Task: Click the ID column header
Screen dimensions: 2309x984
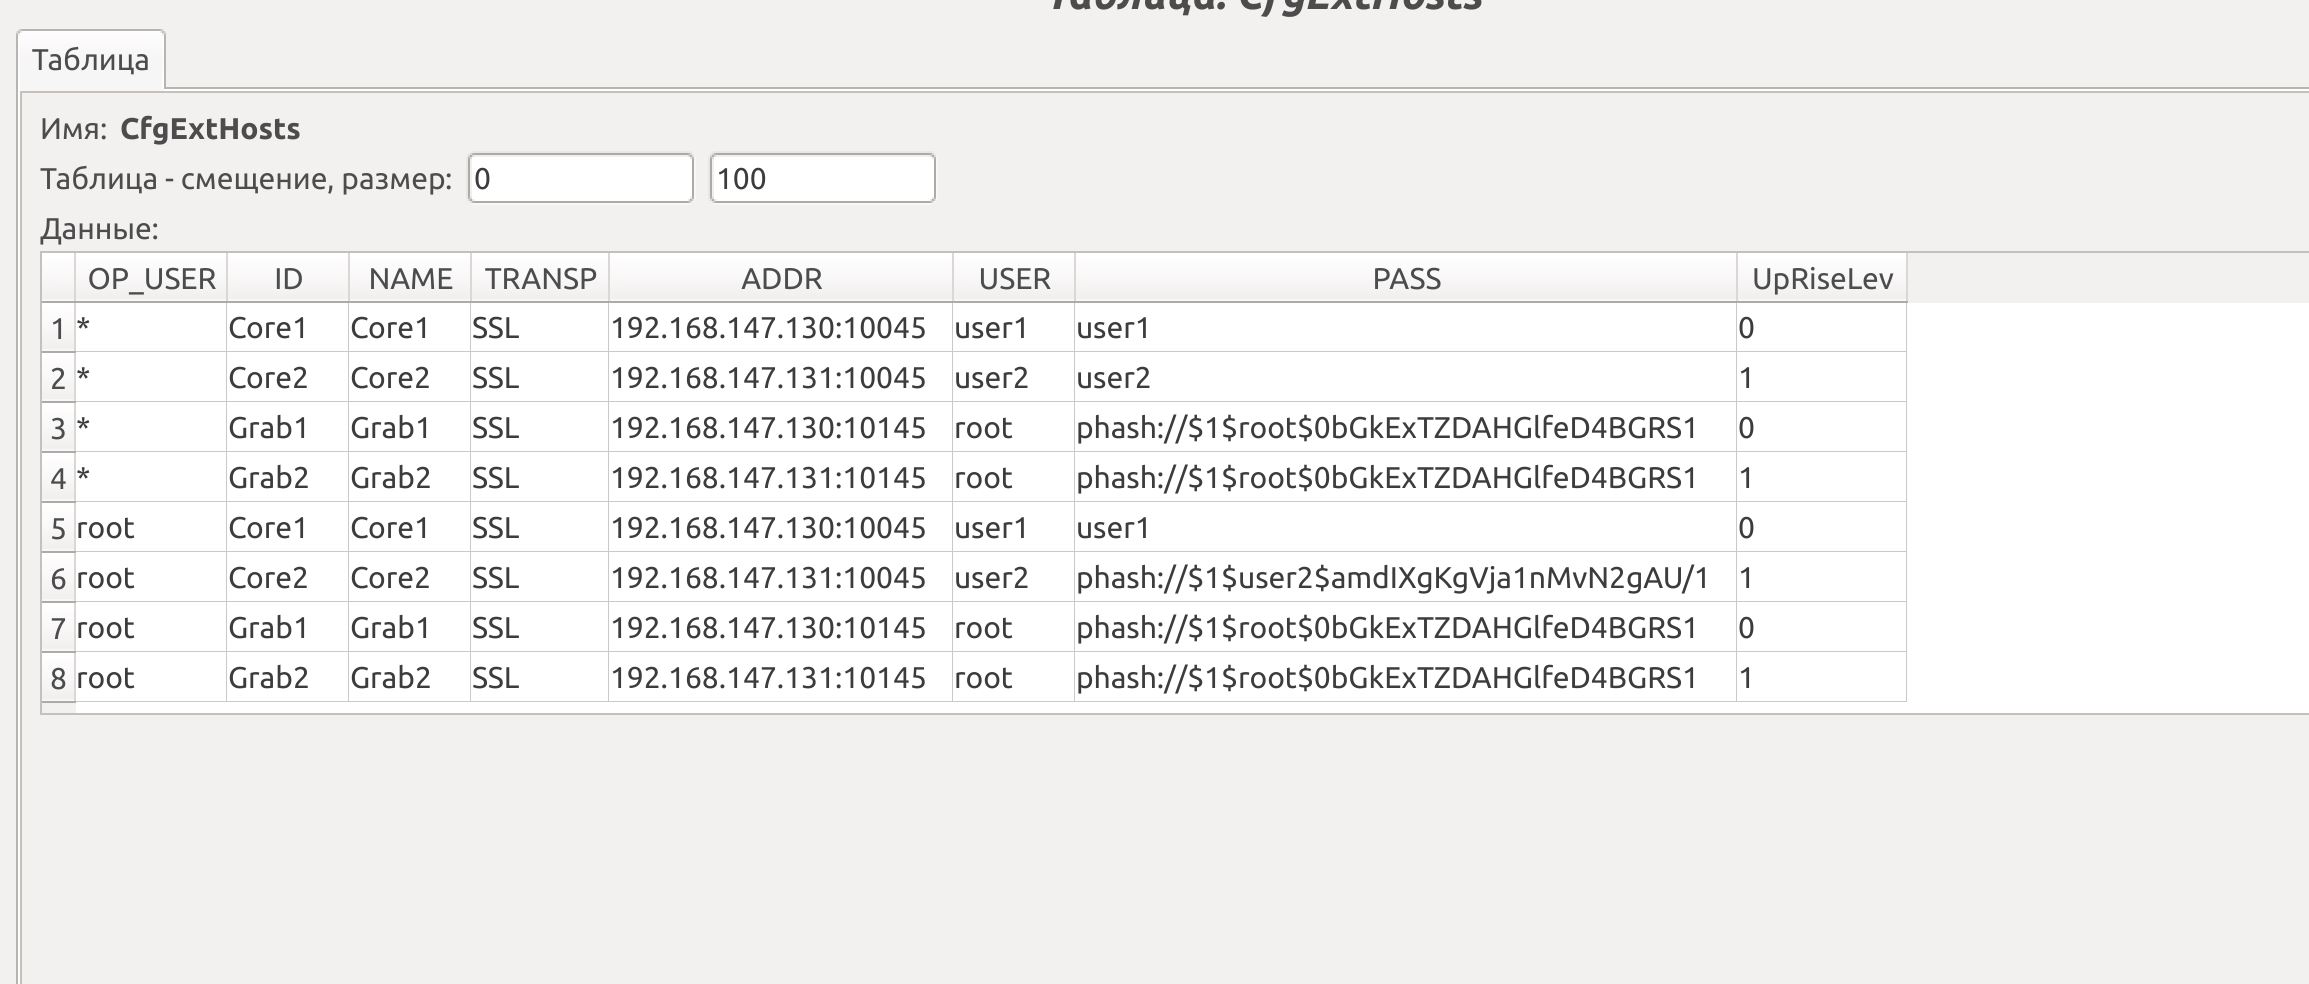Action: click(x=288, y=279)
